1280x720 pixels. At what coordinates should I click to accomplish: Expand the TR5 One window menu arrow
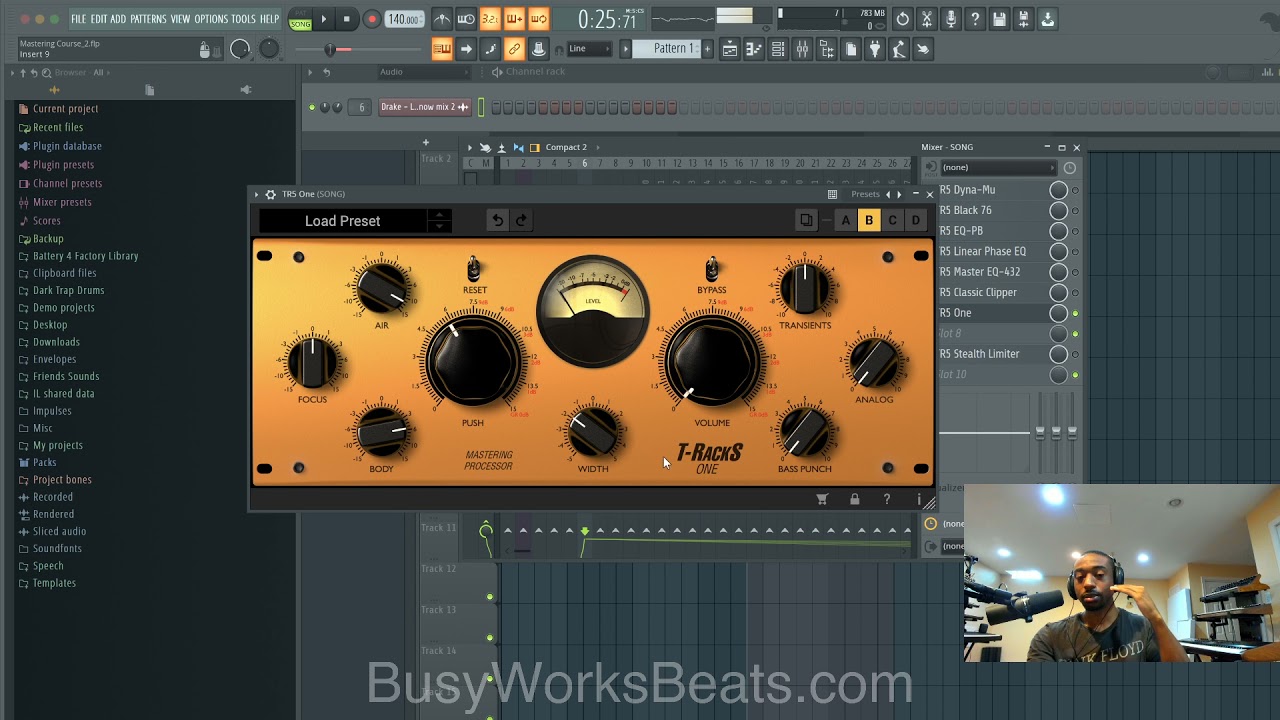coord(257,194)
